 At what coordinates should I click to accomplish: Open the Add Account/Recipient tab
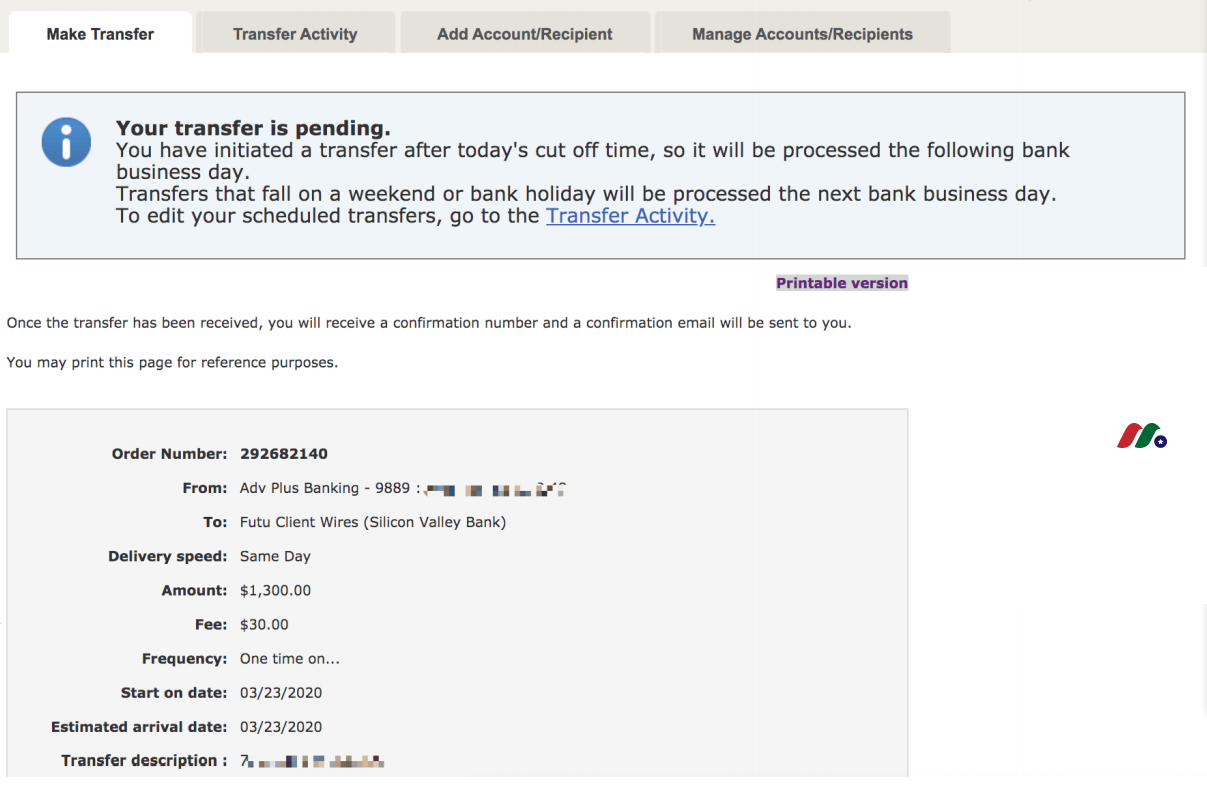point(525,34)
